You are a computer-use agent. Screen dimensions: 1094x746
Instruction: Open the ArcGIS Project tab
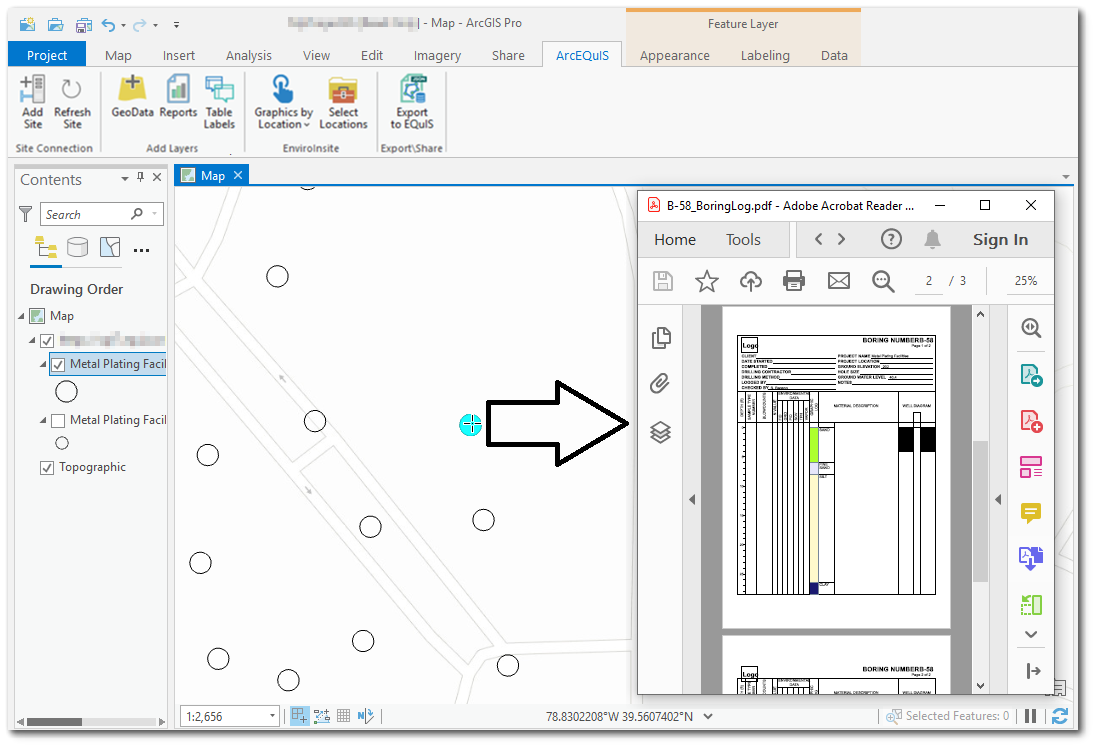[x=47, y=55]
